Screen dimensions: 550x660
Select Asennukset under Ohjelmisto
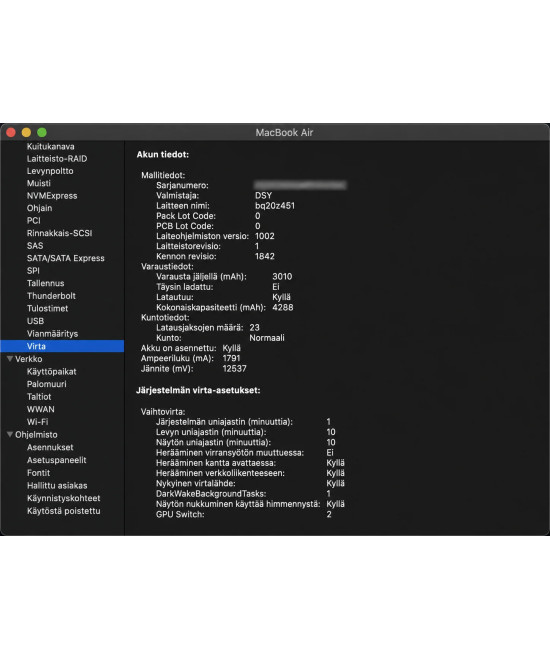(50, 447)
